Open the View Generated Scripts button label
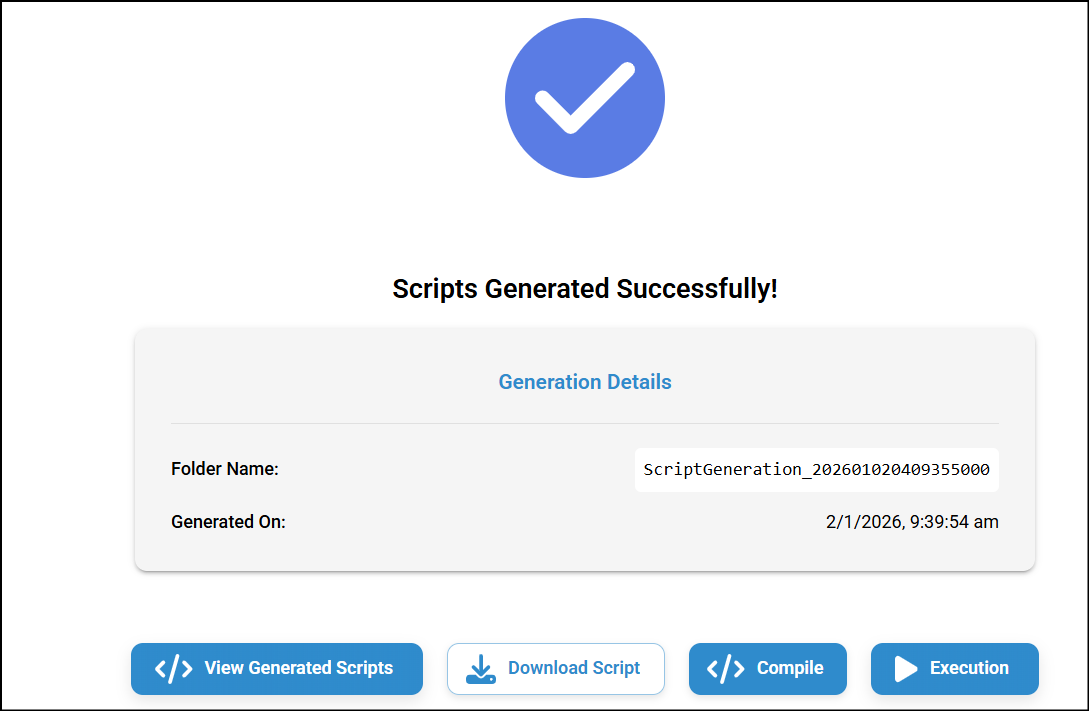 pos(298,668)
